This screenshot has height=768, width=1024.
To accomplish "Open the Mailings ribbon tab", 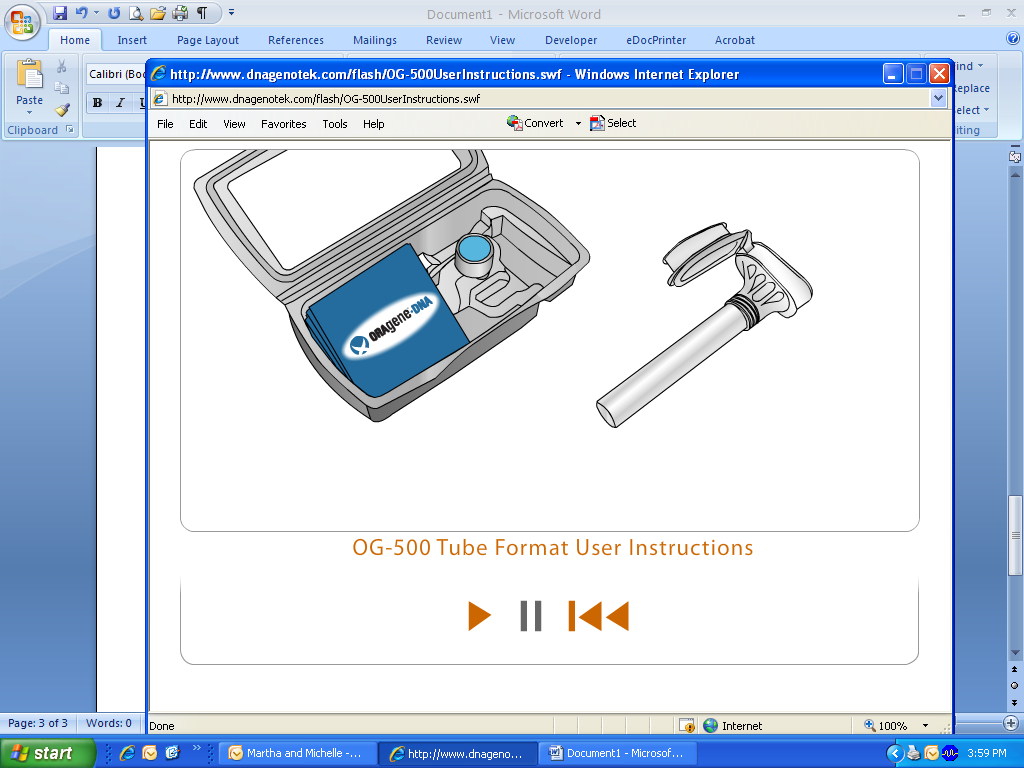I will (x=375, y=40).
